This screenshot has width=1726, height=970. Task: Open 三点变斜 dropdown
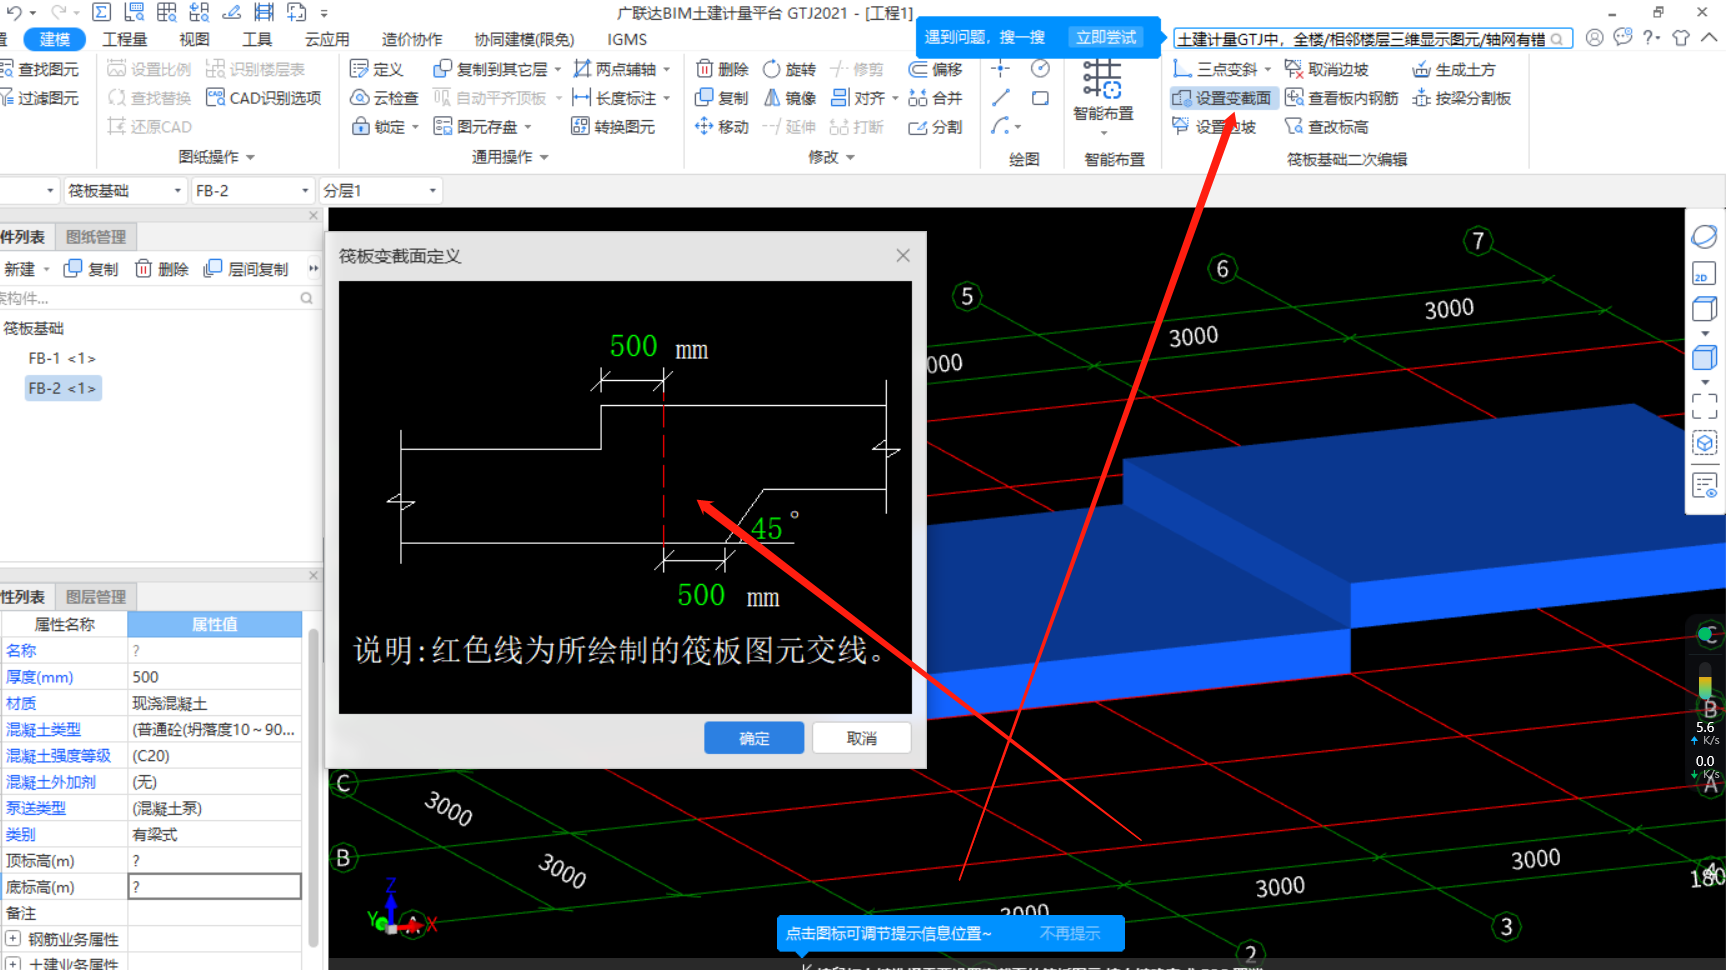click(1267, 70)
